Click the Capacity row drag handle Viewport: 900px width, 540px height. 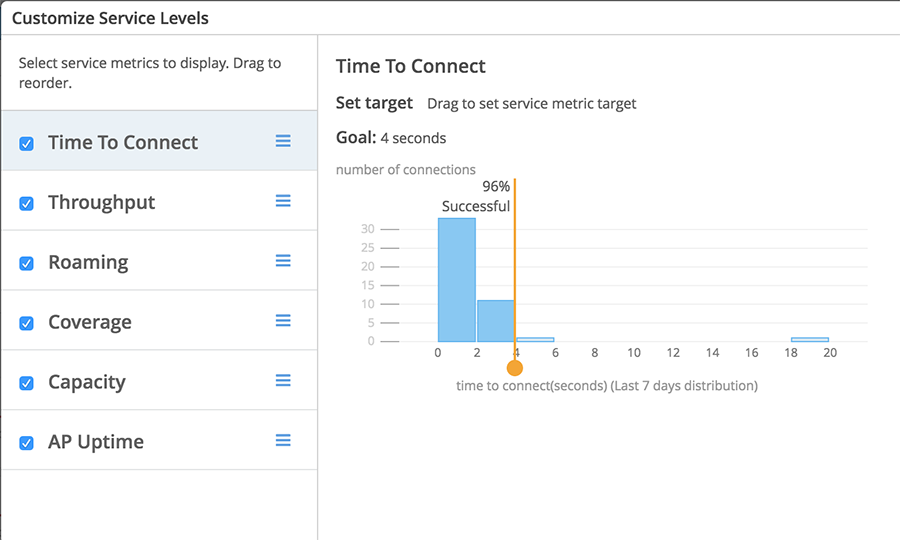click(283, 381)
